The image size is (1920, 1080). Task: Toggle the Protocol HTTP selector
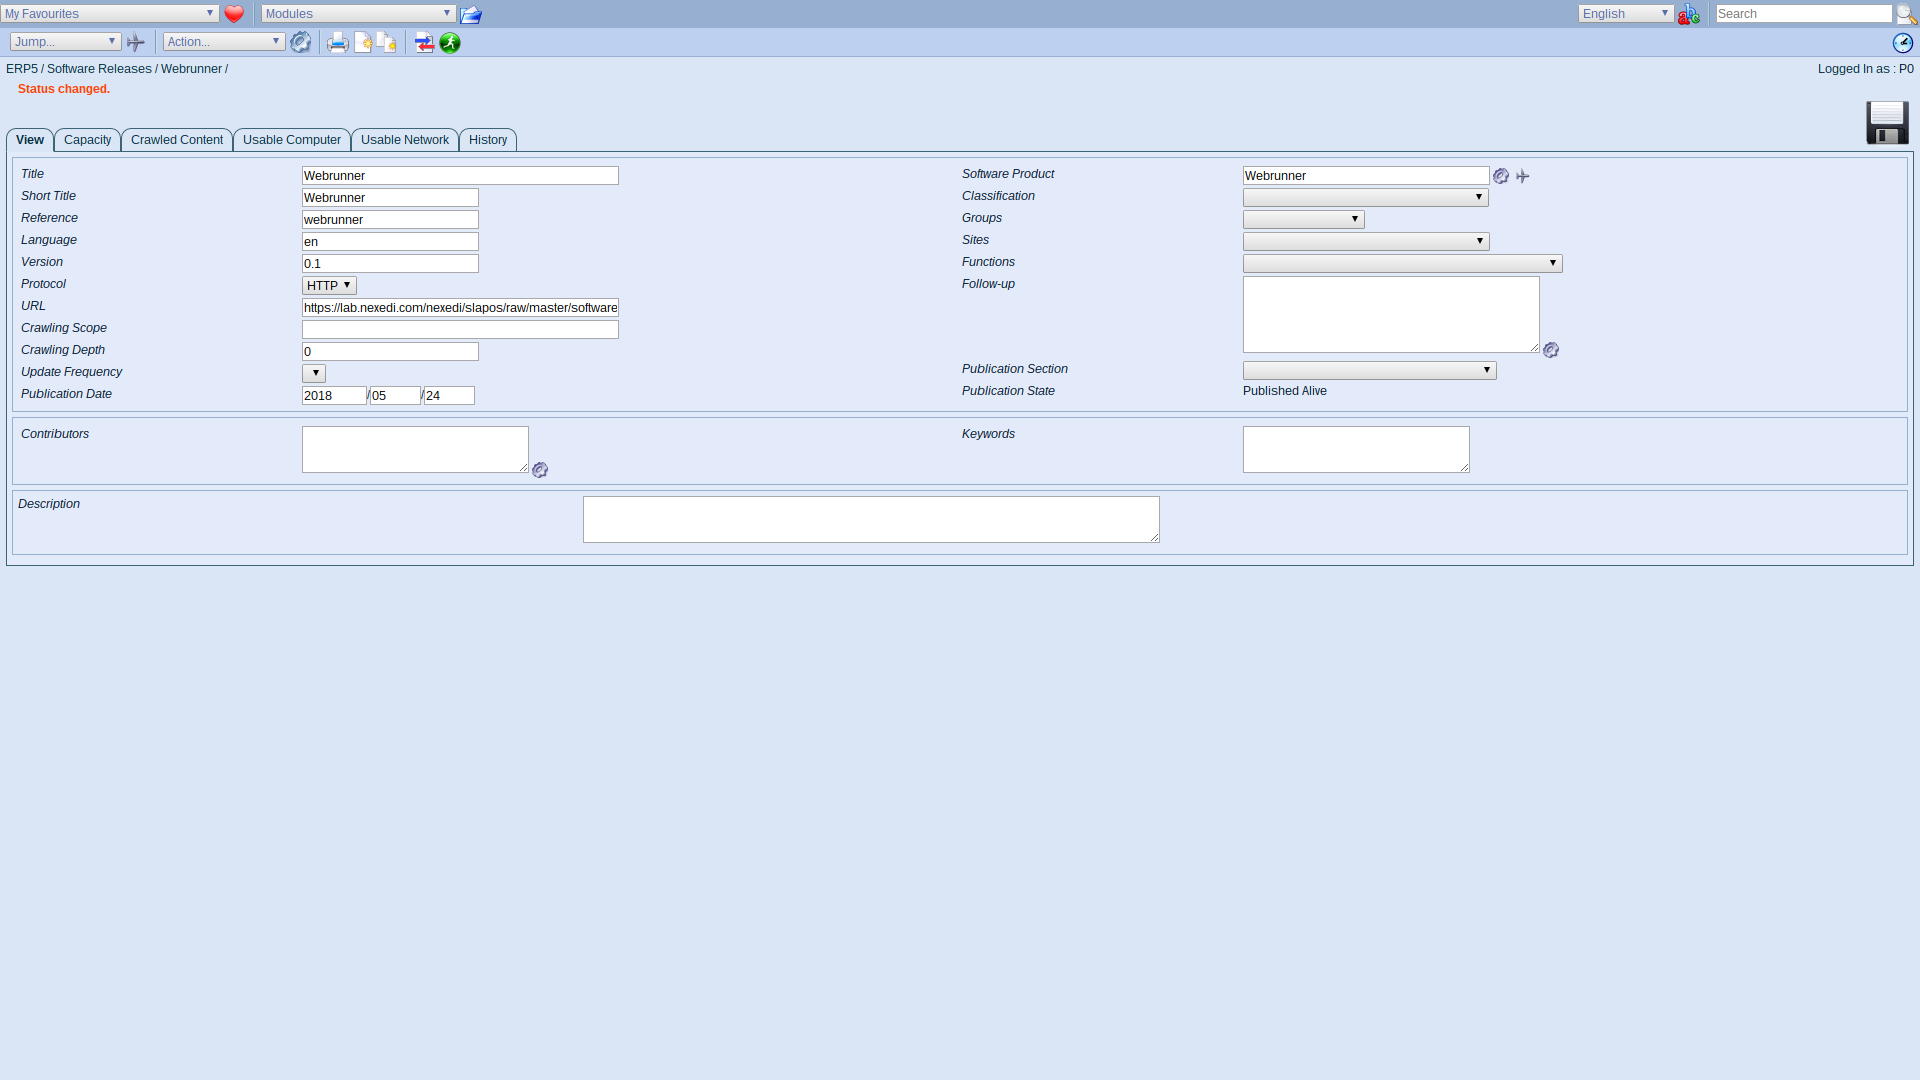[328, 285]
